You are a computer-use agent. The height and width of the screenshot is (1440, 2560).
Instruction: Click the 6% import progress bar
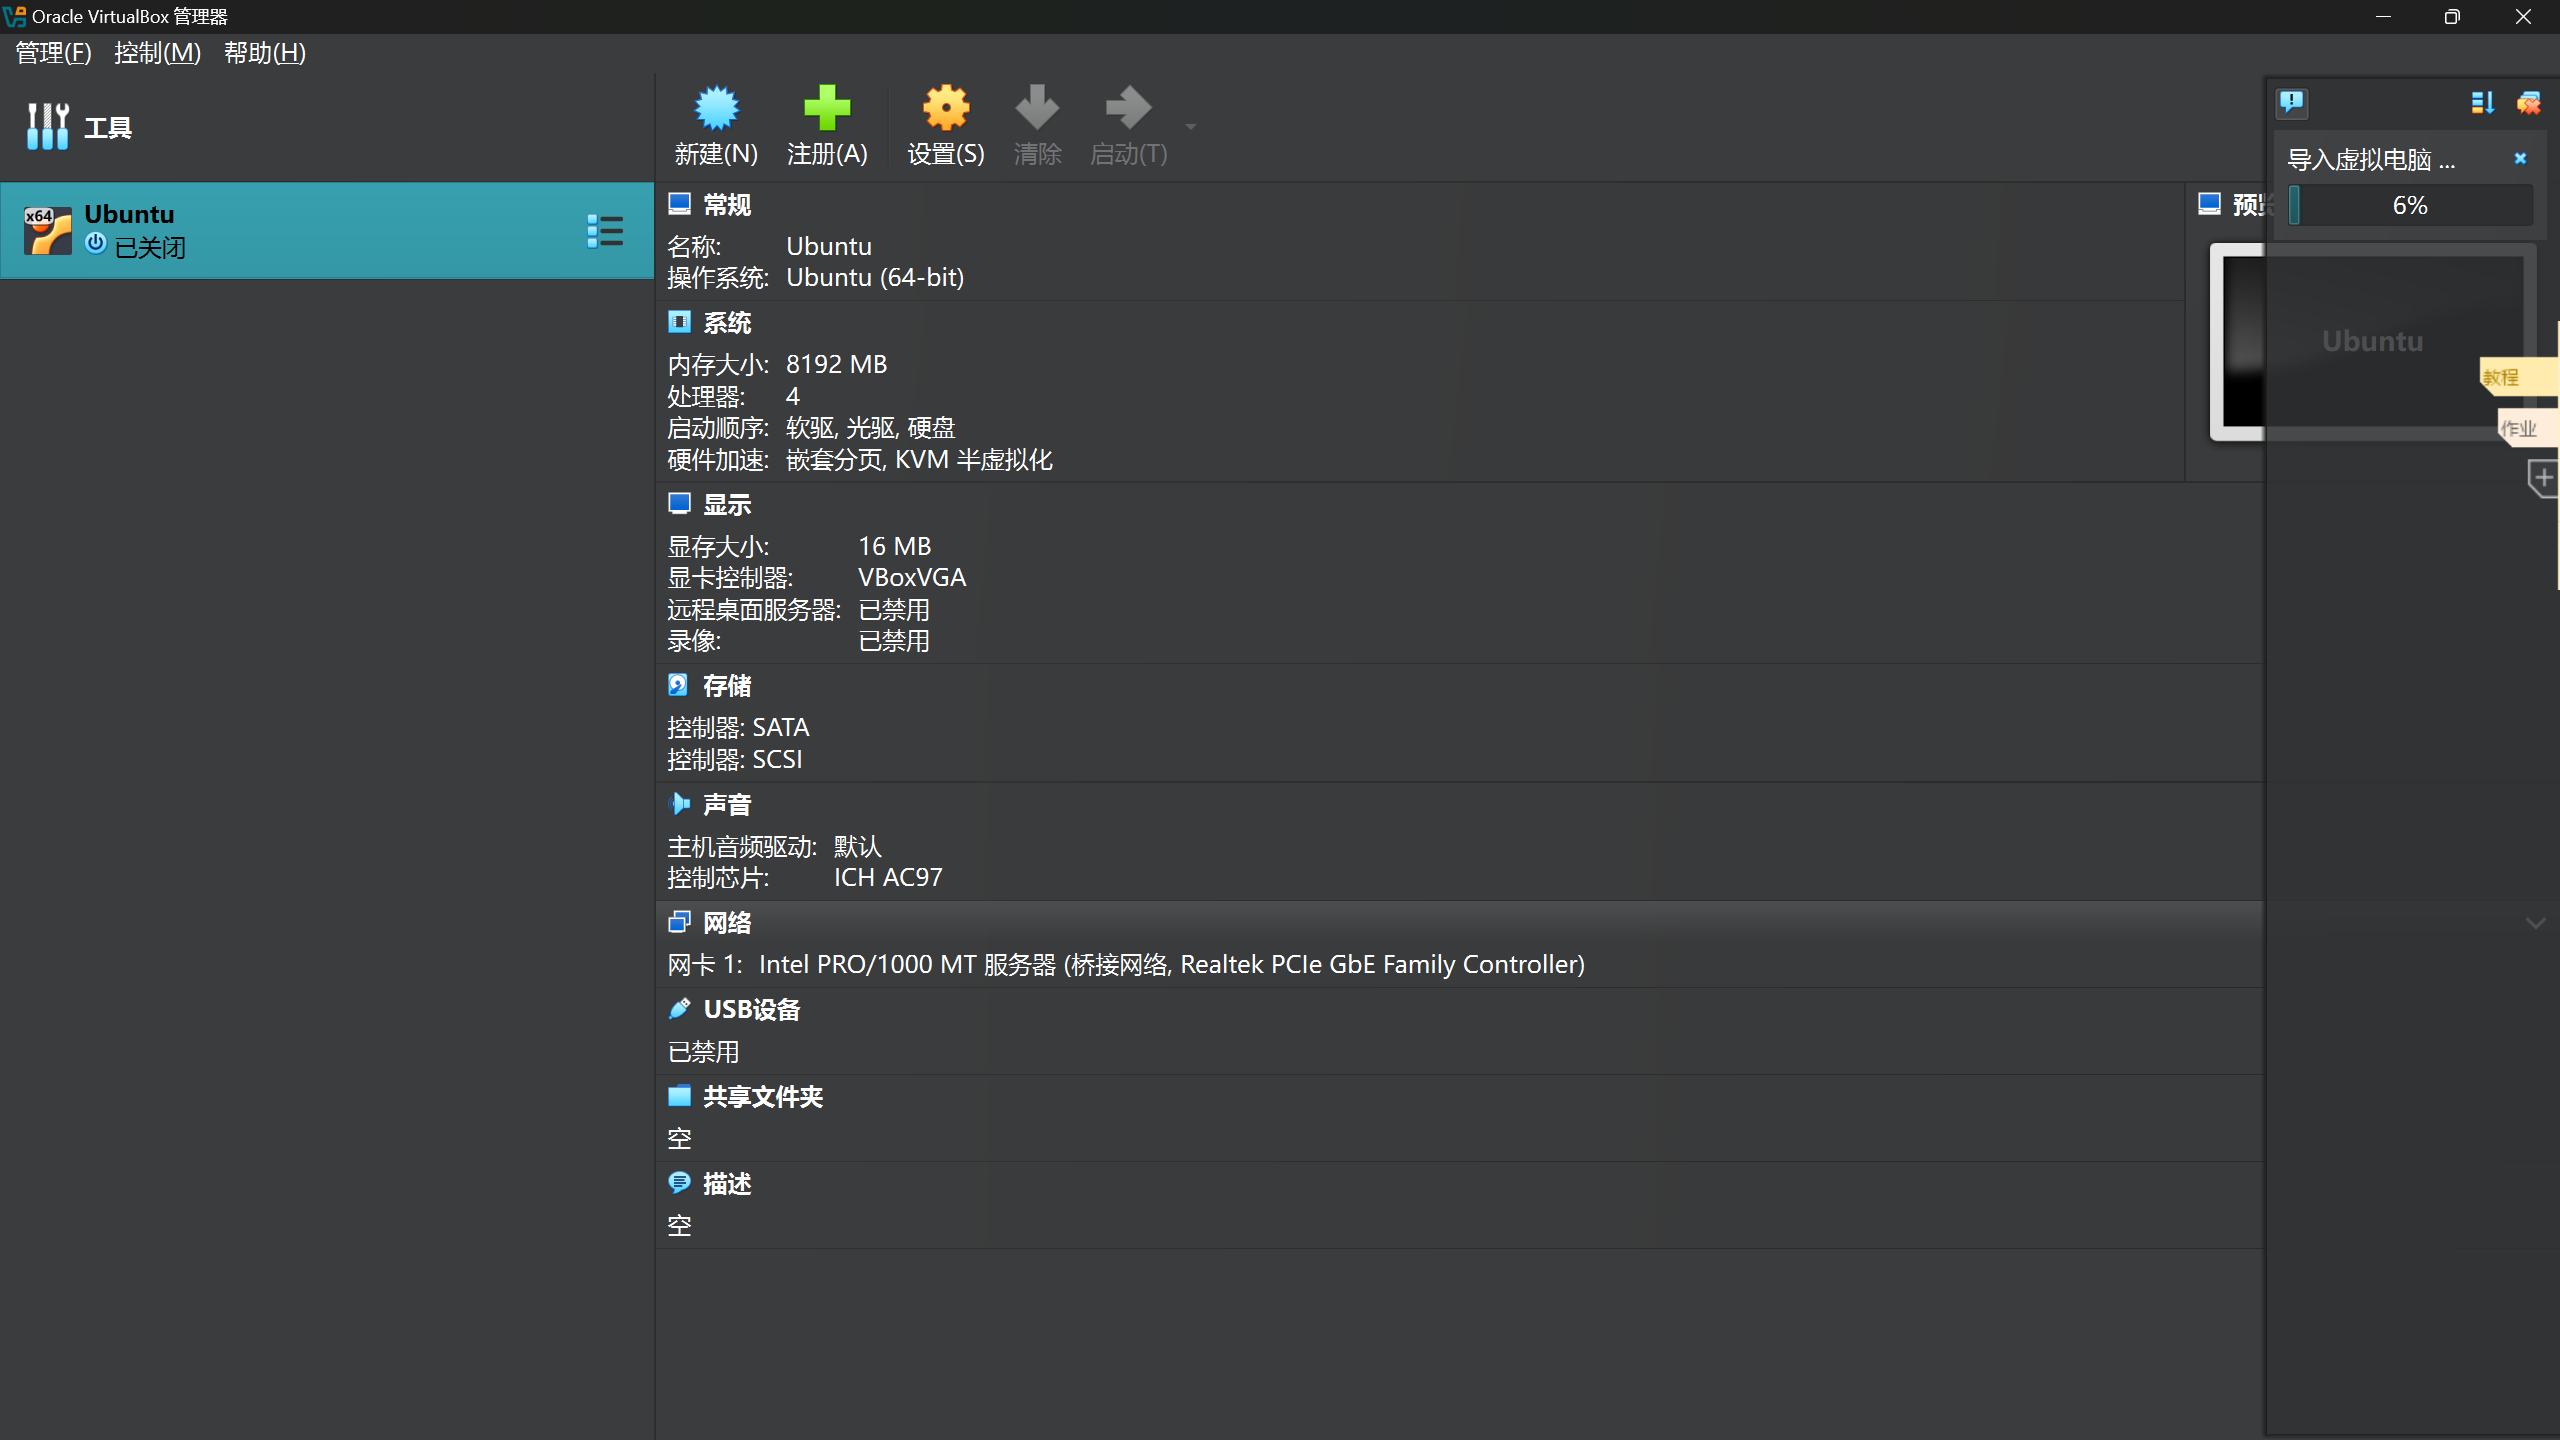tap(2410, 206)
